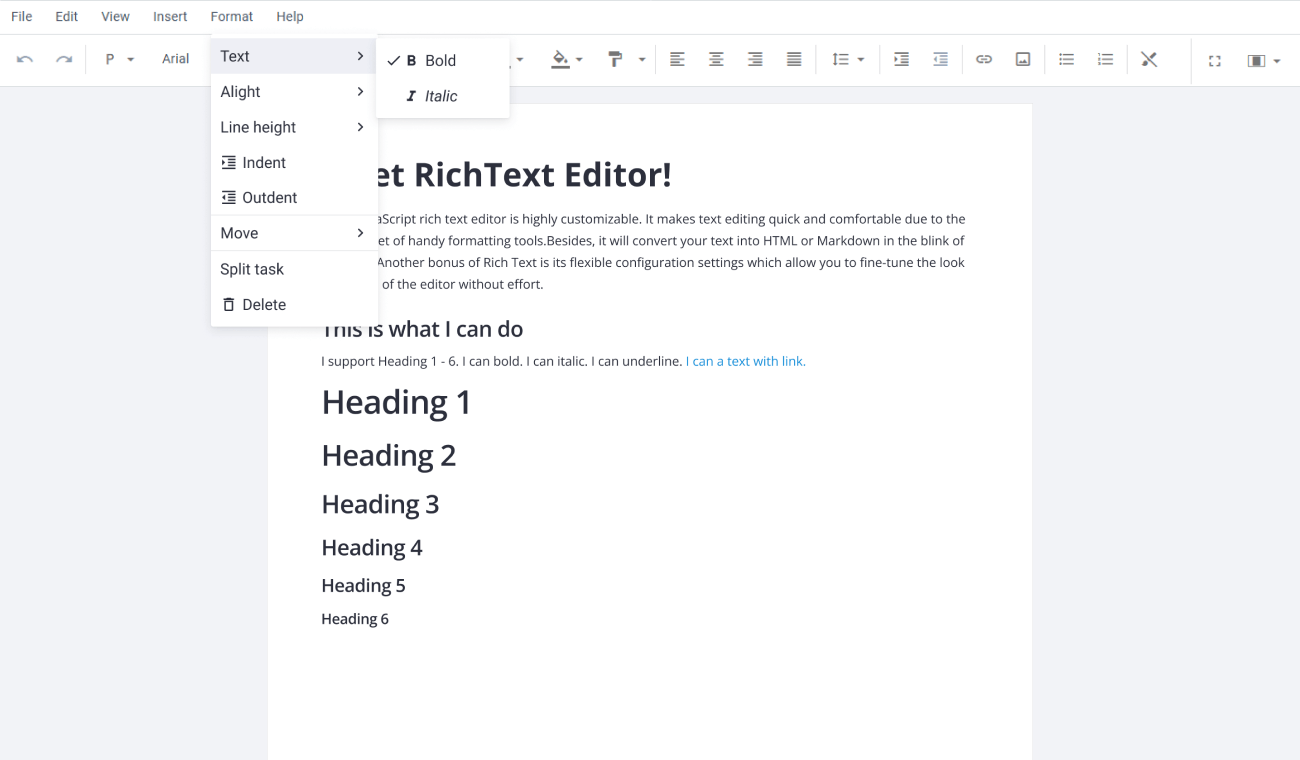Click the clear formatting icon

coord(1149,60)
